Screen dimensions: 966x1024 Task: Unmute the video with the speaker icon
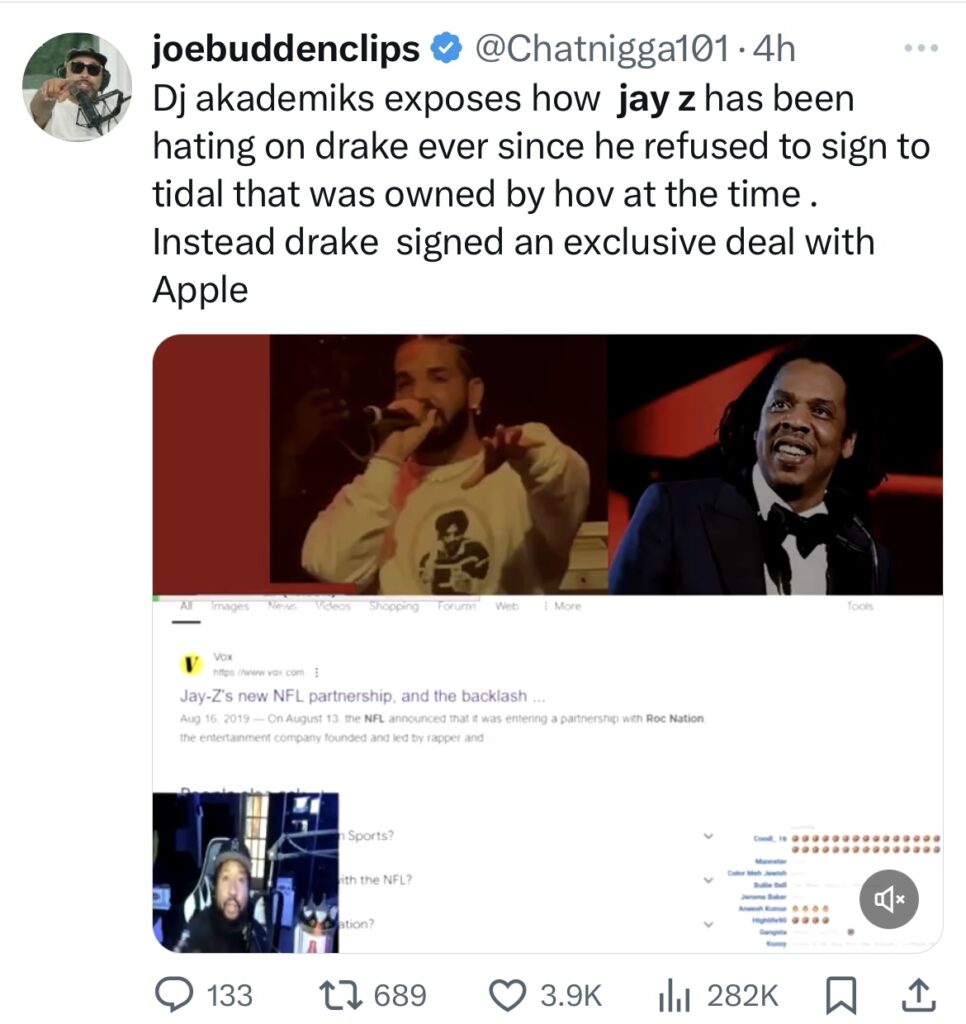point(889,898)
